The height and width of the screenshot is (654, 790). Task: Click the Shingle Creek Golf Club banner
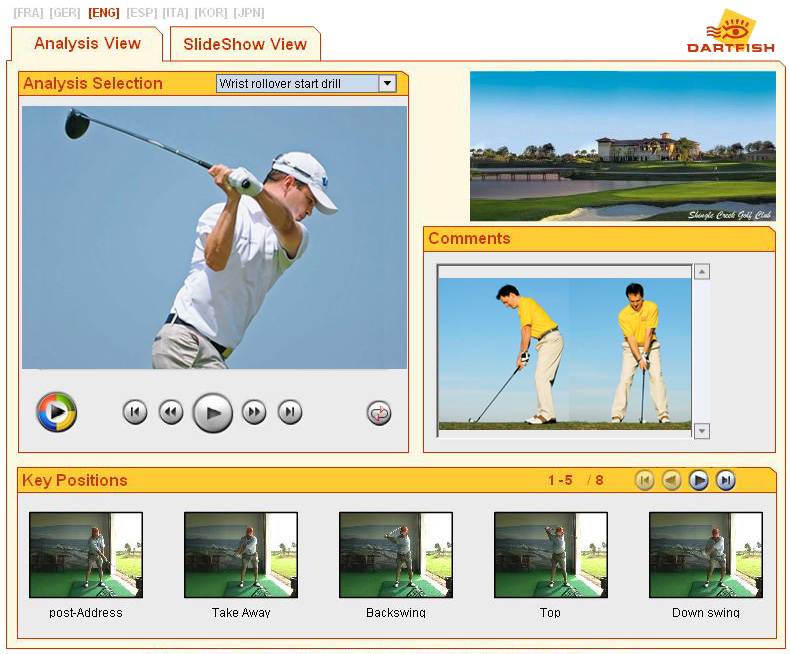click(623, 146)
